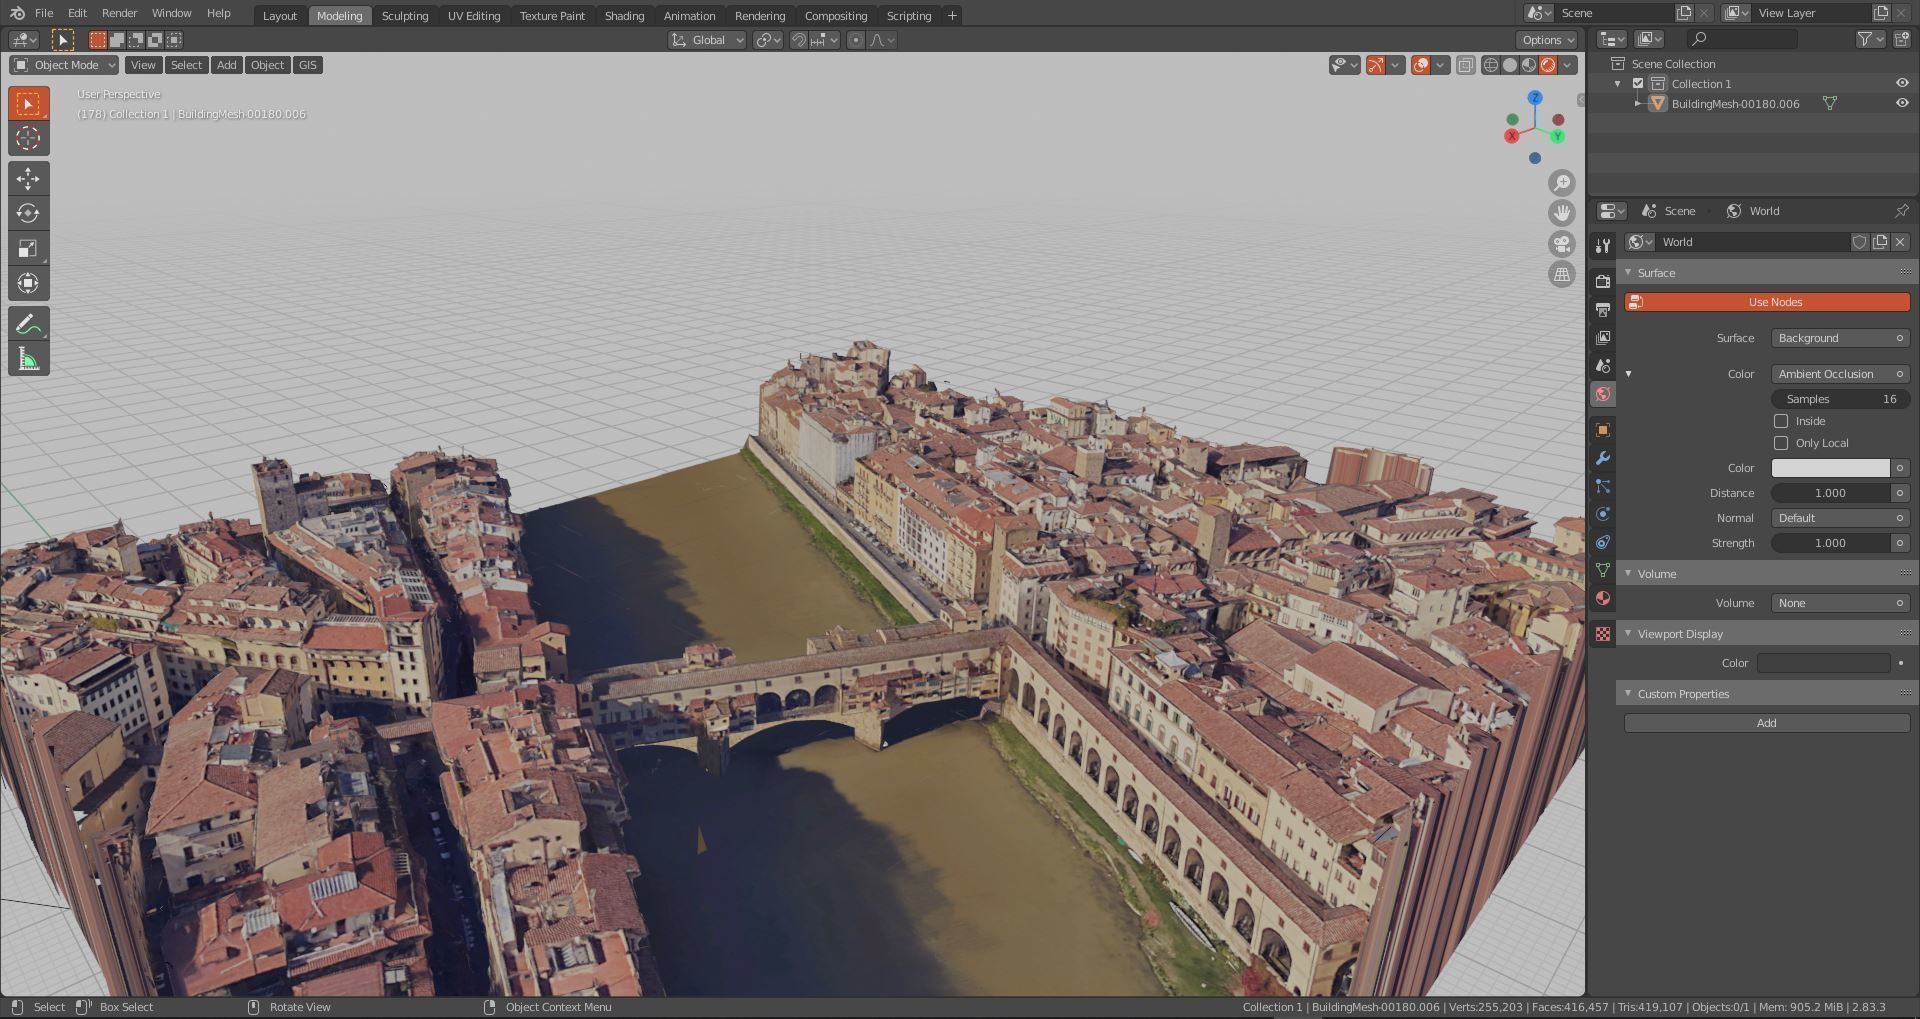Open the Scene properties icon
The width and height of the screenshot is (1920, 1019).
tap(1603, 365)
